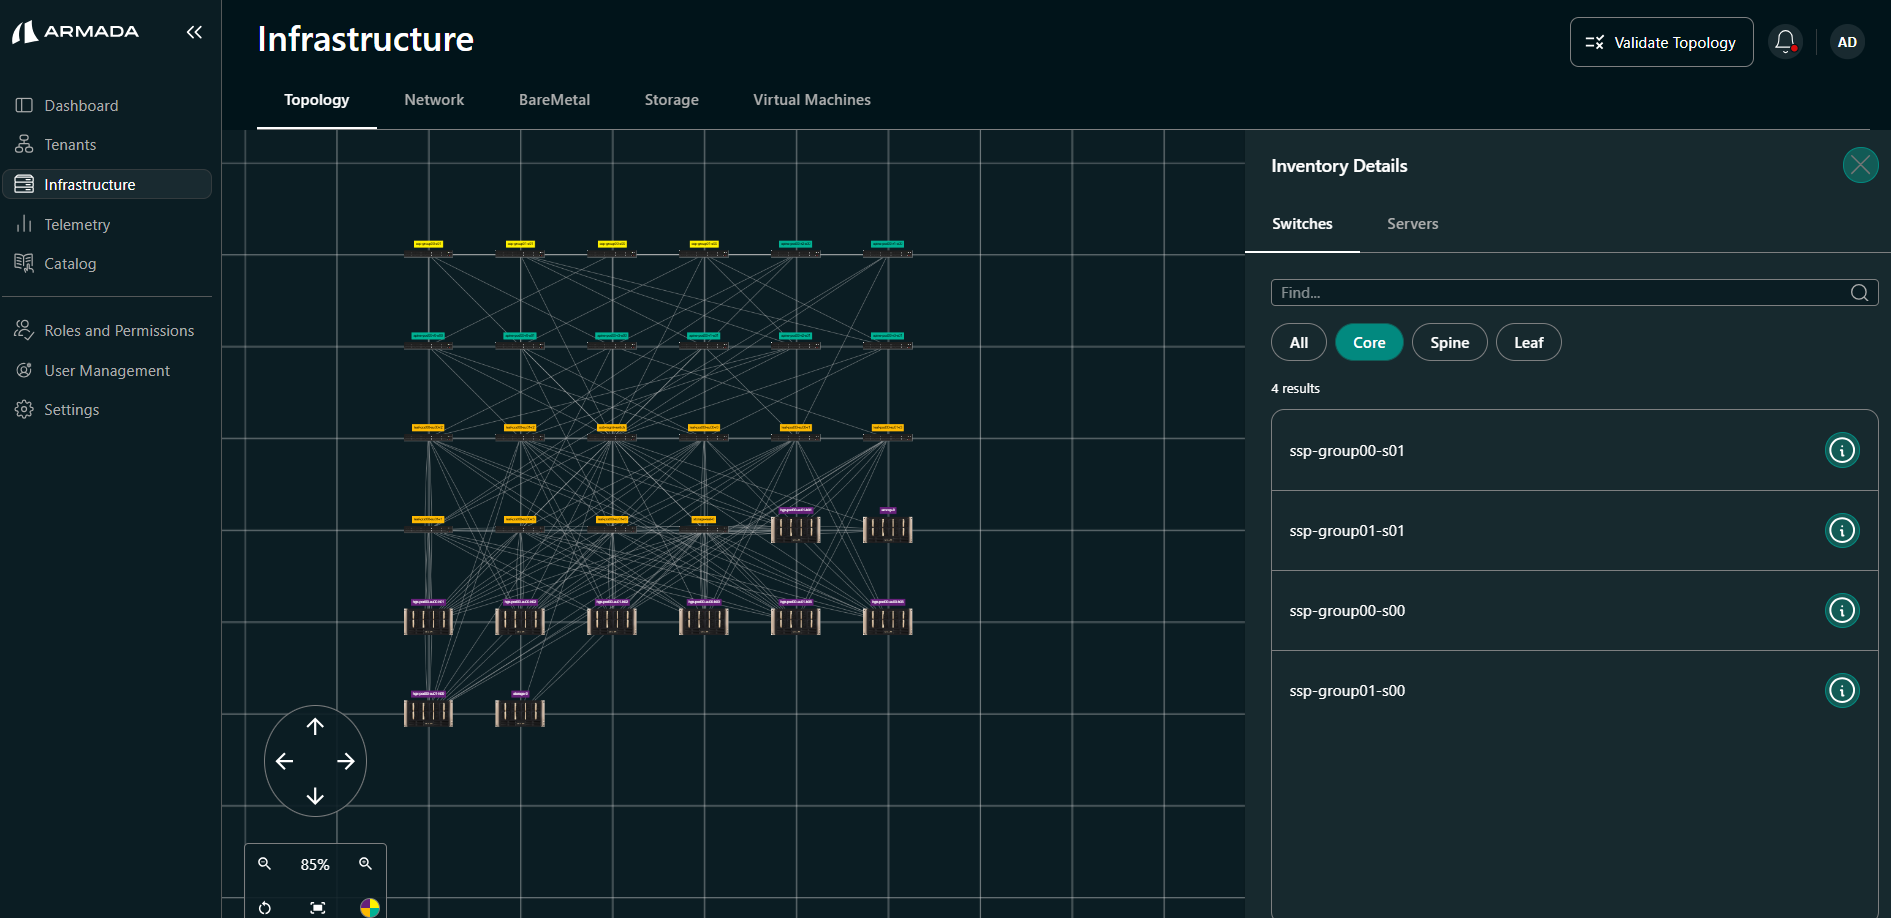Screen dimensions: 1891x918
Task: Click the Find search field
Action: click(x=1560, y=292)
